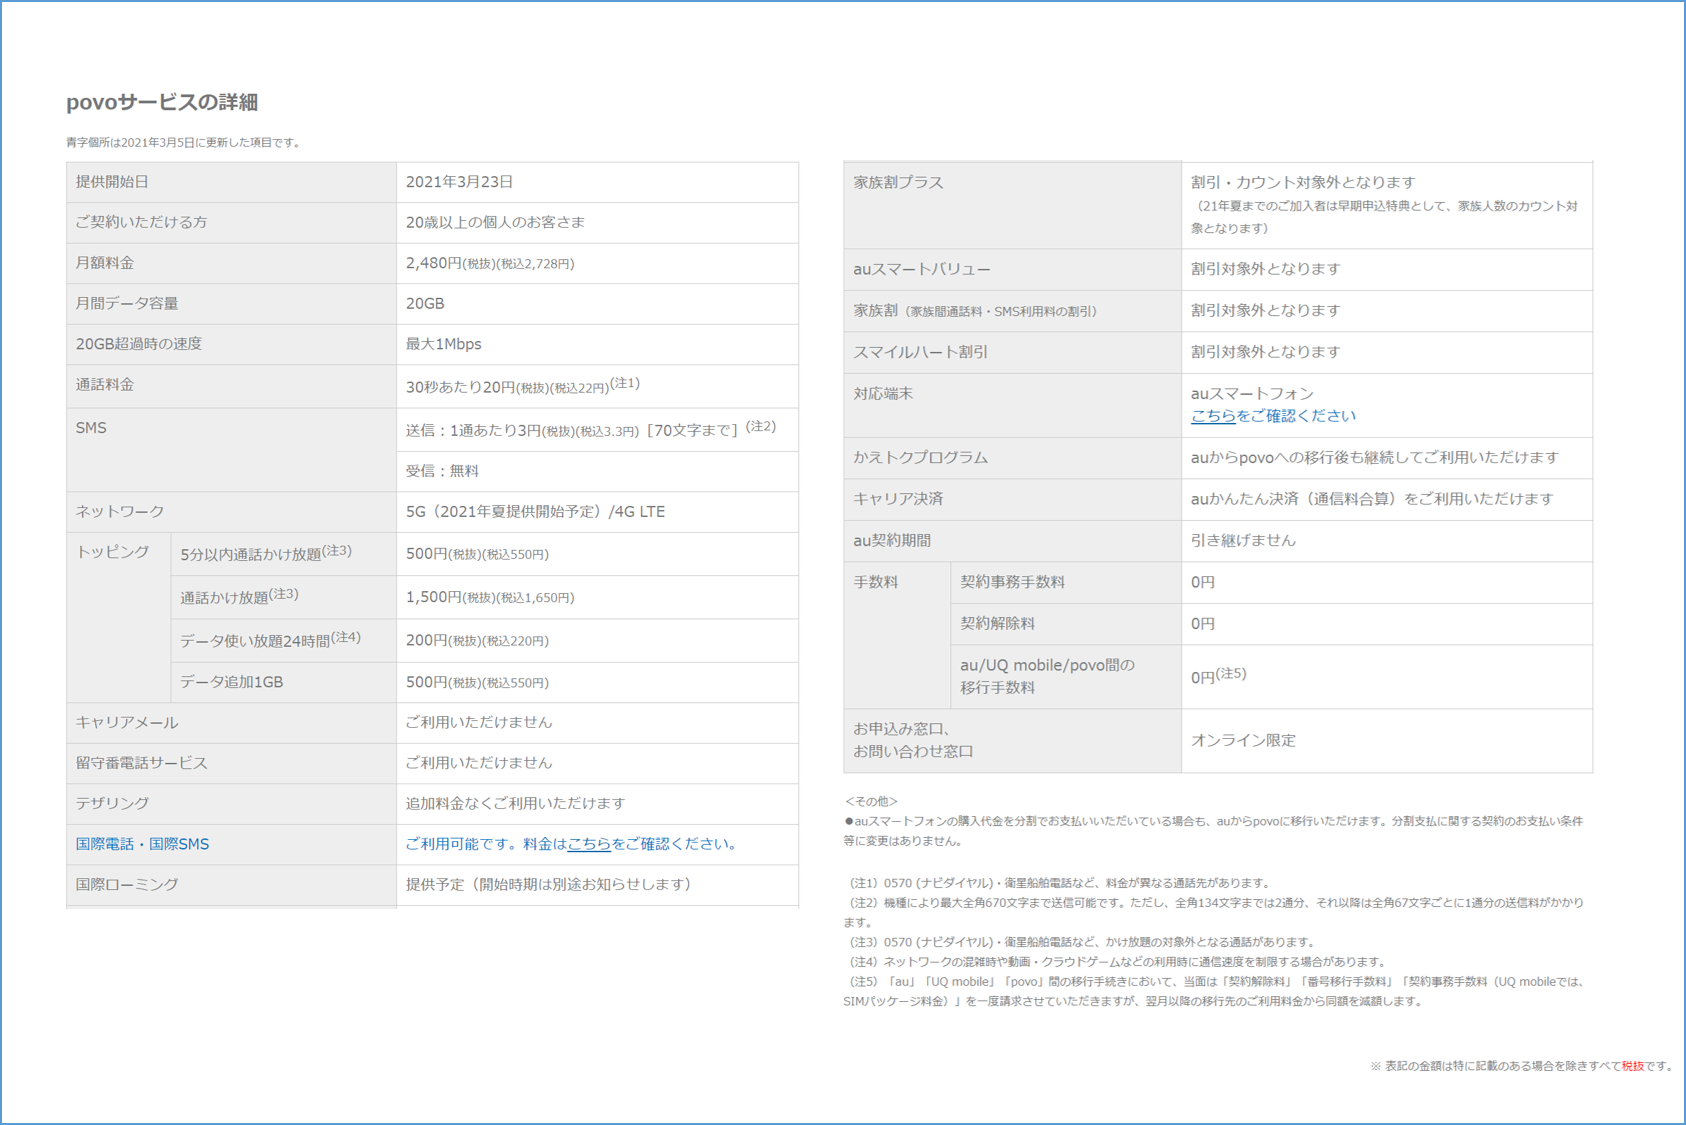Select the date 2021年3月23日
1686x1125 pixels.
tap(459, 182)
